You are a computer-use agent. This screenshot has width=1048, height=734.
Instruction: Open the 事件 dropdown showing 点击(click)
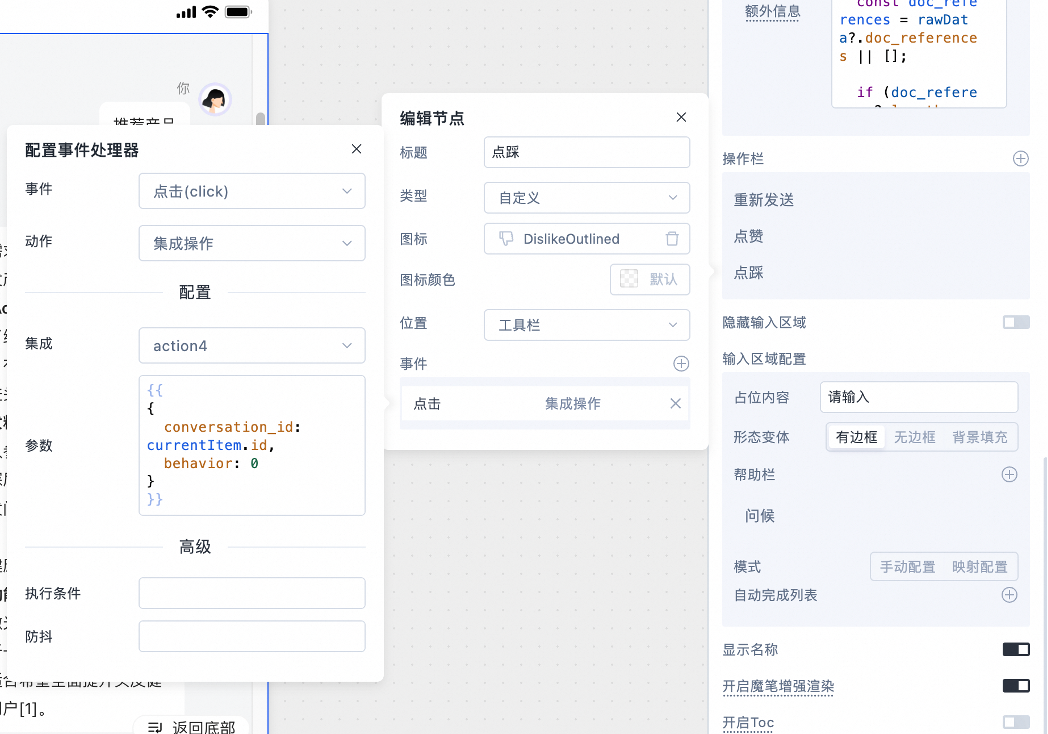(252, 191)
